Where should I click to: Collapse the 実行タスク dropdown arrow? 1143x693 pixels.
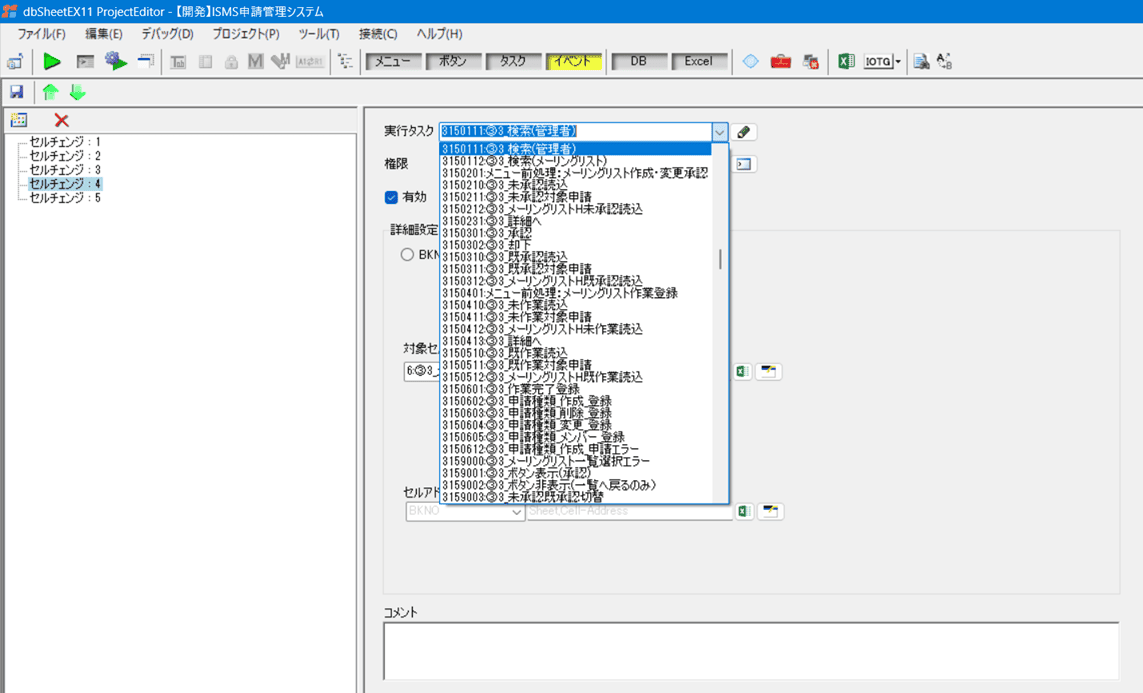pos(719,132)
